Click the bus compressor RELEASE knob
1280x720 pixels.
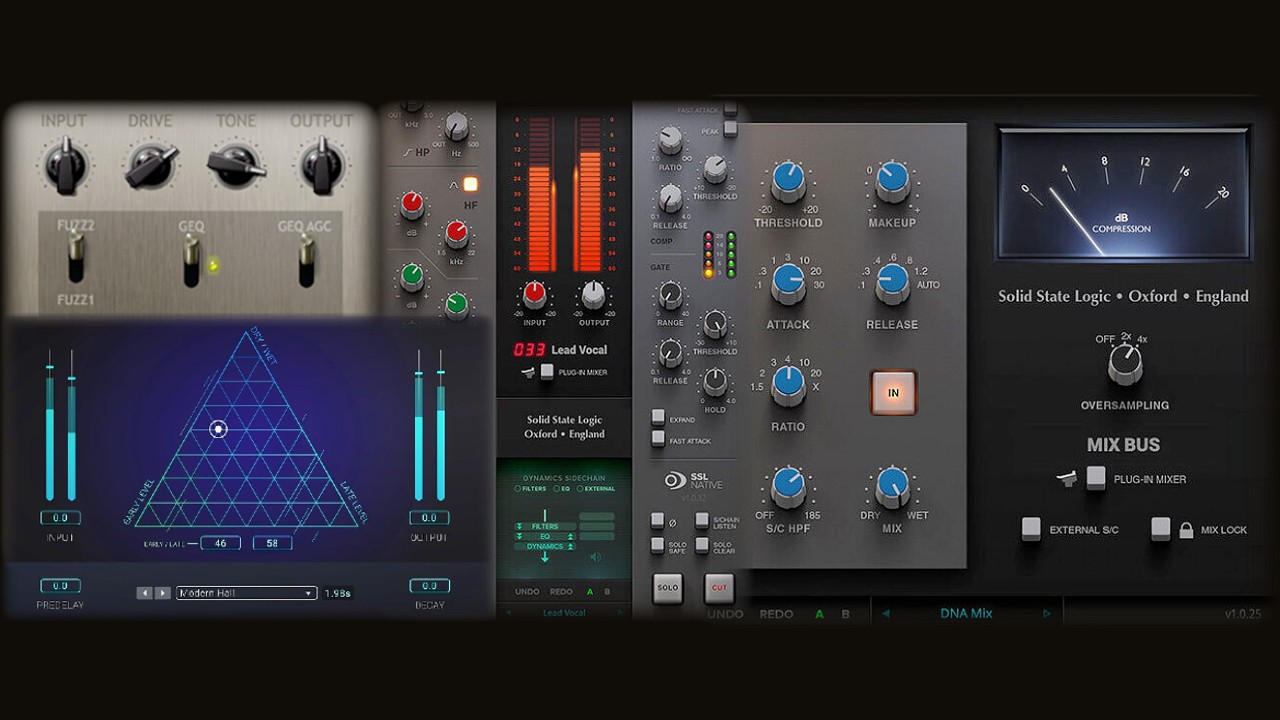892,284
